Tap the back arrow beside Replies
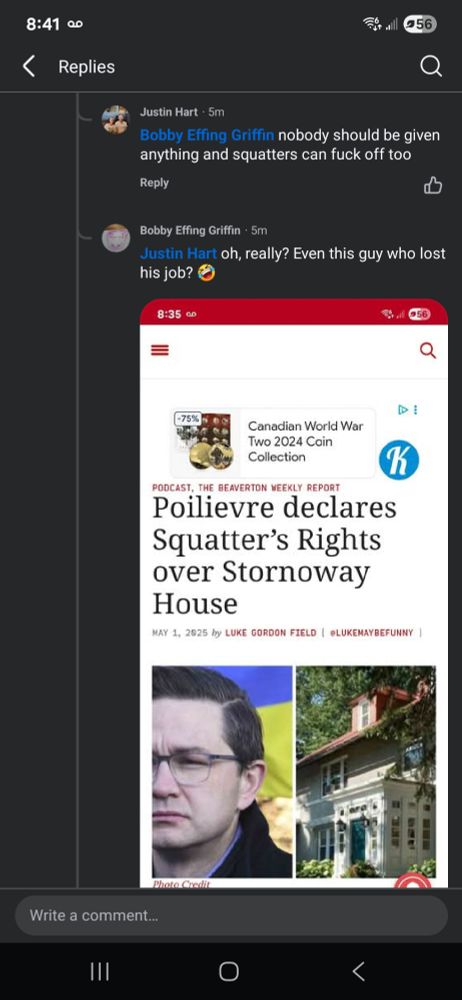 29,66
